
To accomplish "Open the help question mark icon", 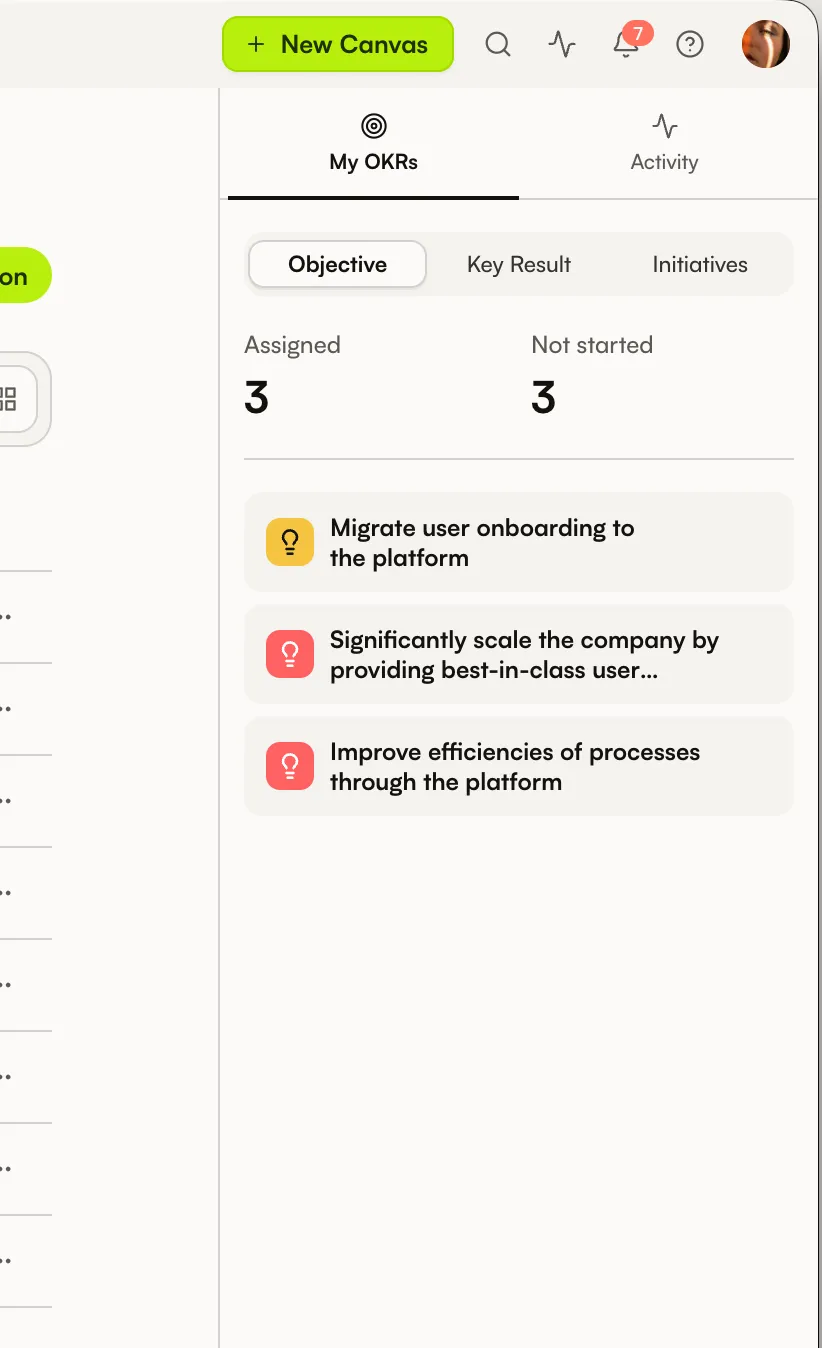I will 690,44.
